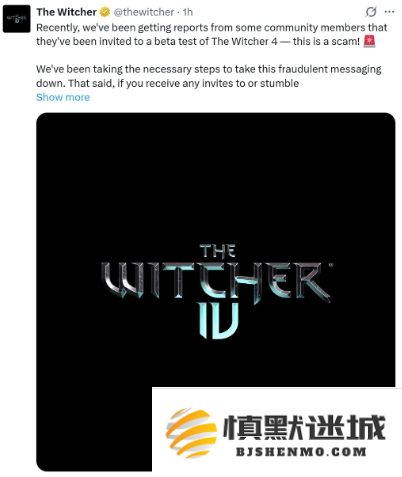The image size is (402, 477).
Task: Click the small THE word in logo
Action: click(218, 251)
